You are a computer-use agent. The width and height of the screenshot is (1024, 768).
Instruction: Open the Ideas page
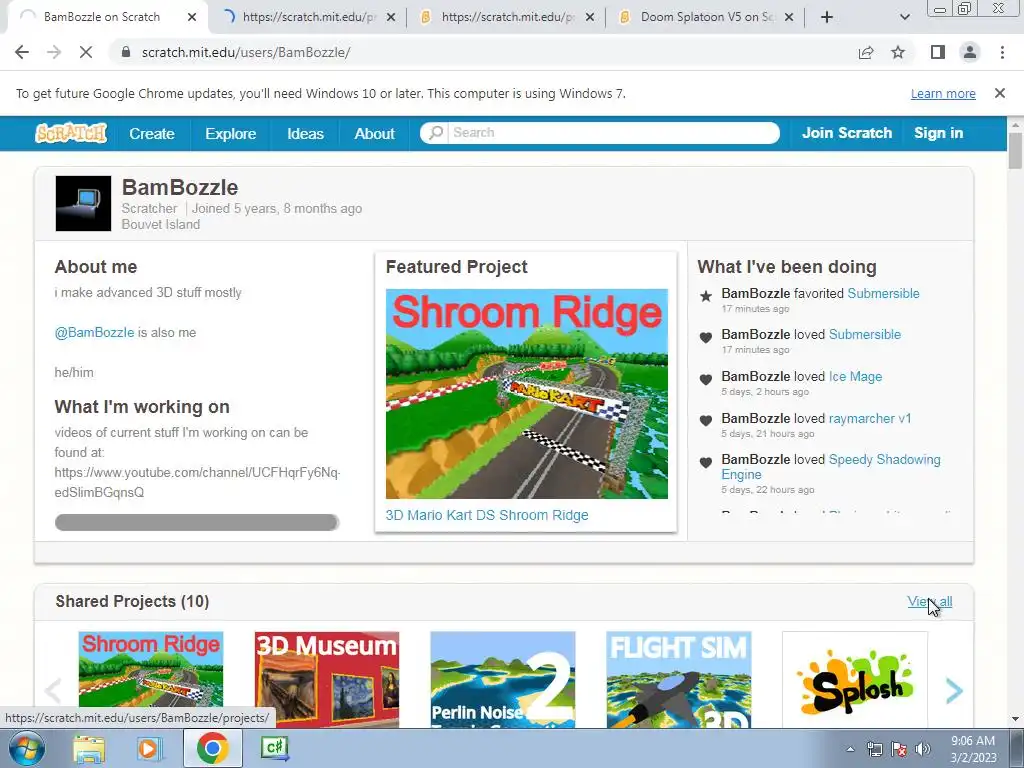(305, 133)
